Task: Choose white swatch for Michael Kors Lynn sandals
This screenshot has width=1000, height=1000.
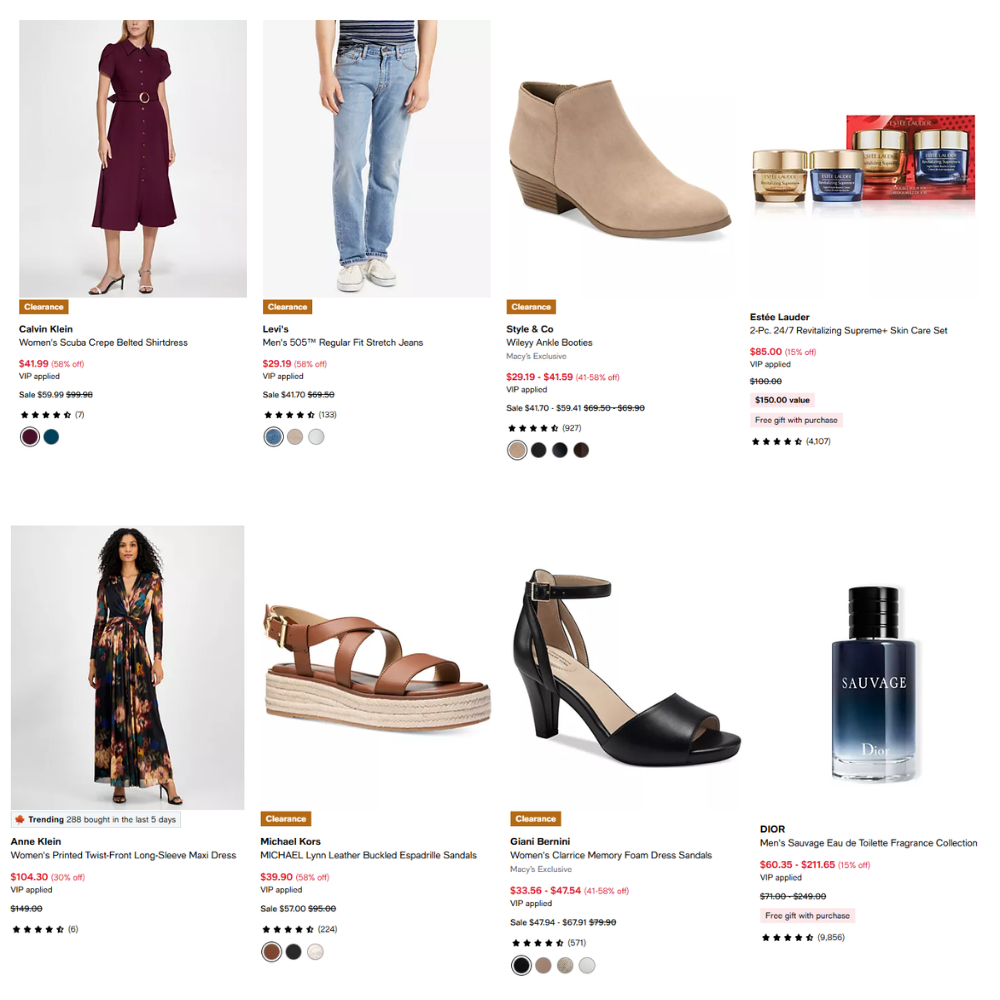Action: (x=315, y=952)
